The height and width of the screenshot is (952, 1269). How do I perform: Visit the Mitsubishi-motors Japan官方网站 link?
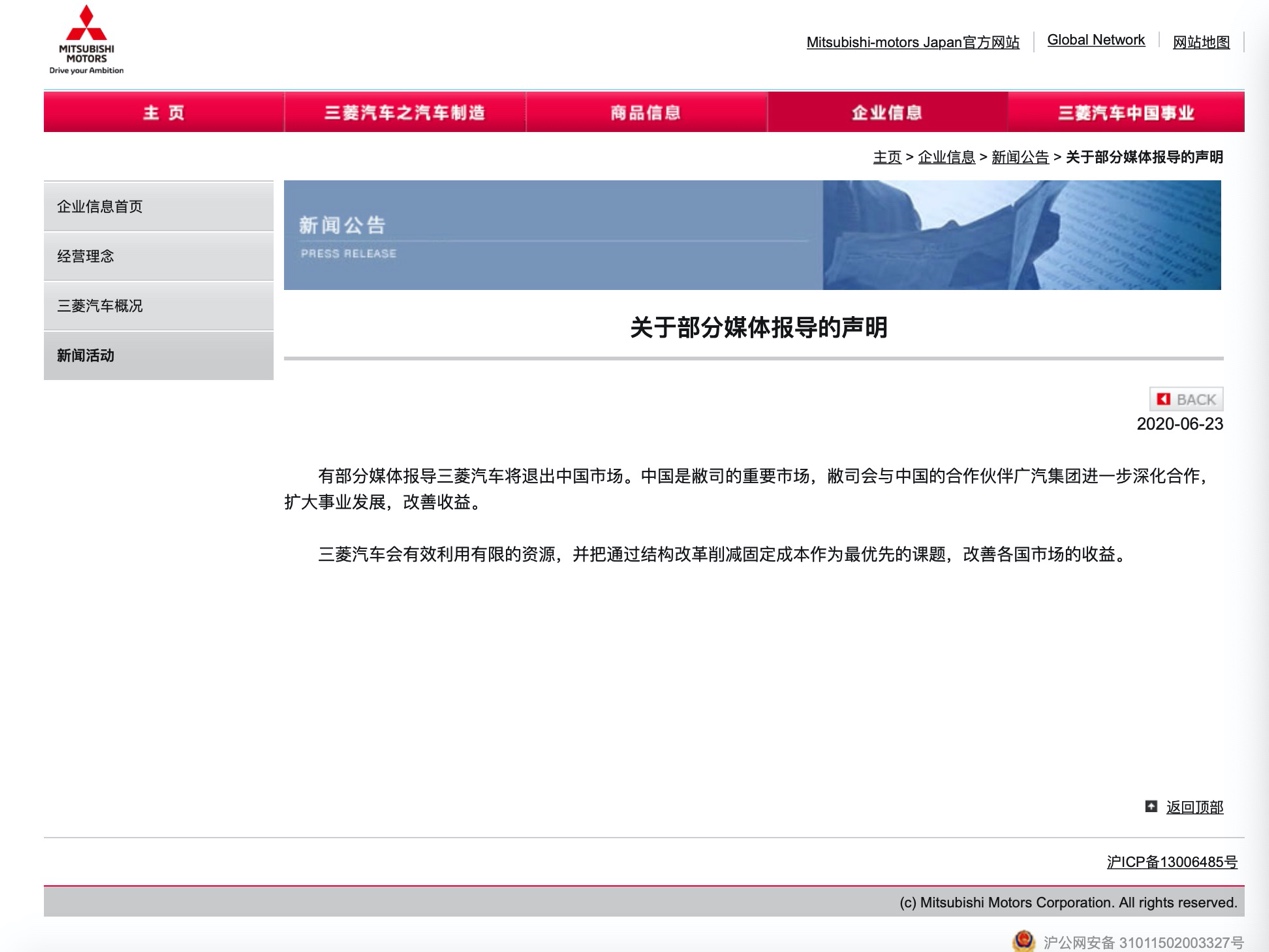(913, 42)
